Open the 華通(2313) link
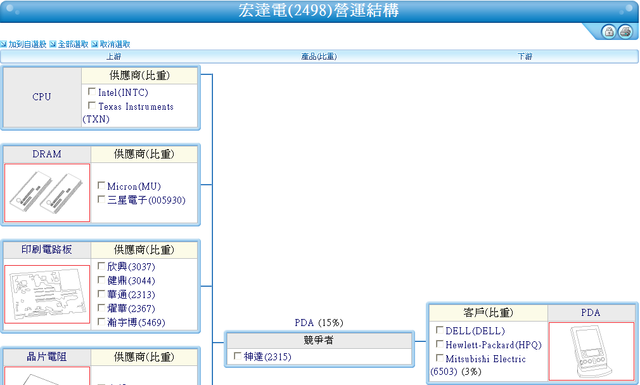This screenshot has width=640, height=385. coord(131,295)
